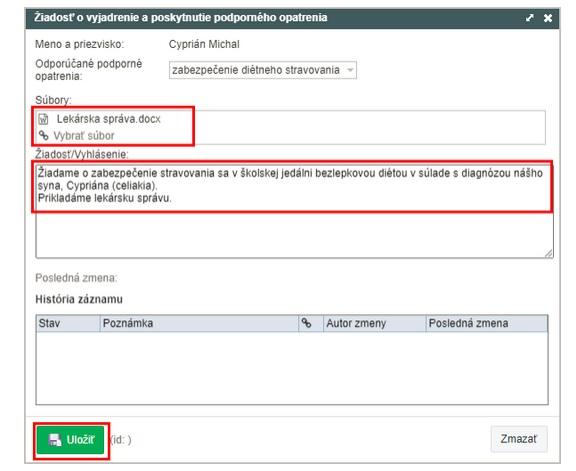Close the Žiadosť dialog with X icon
This screenshot has height=471, width=576.
pyautogui.click(x=548, y=18)
